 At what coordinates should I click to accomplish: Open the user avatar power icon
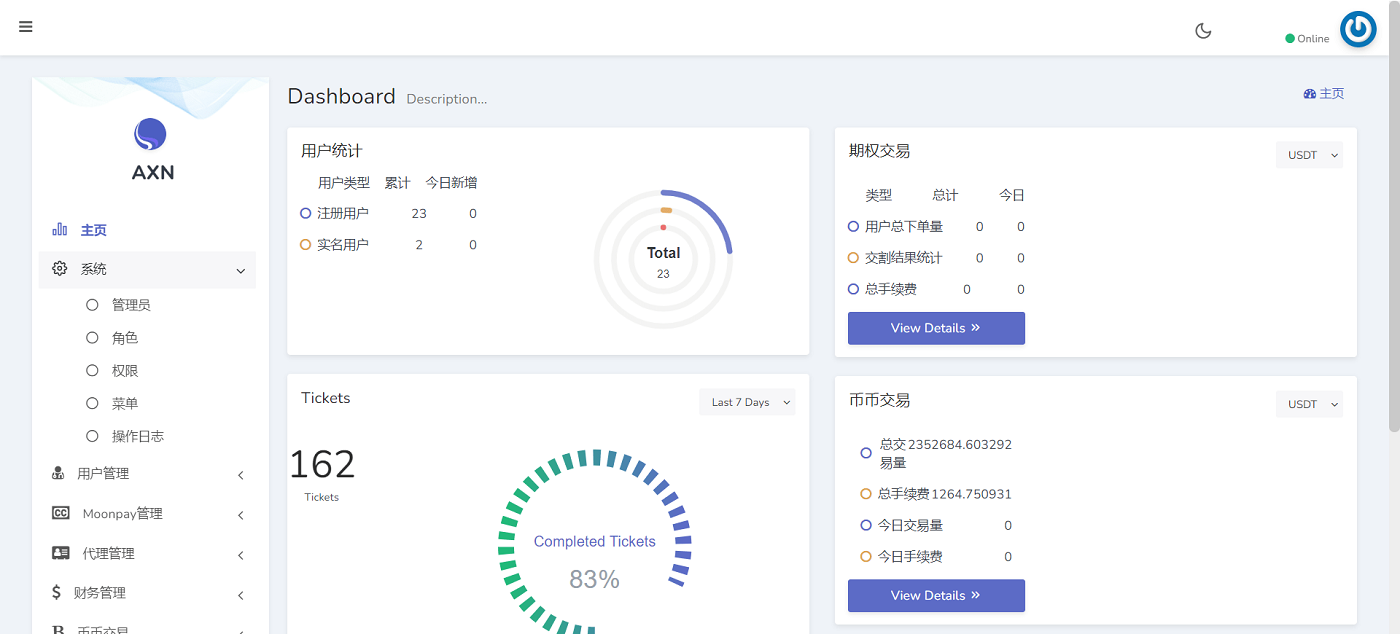click(x=1358, y=30)
